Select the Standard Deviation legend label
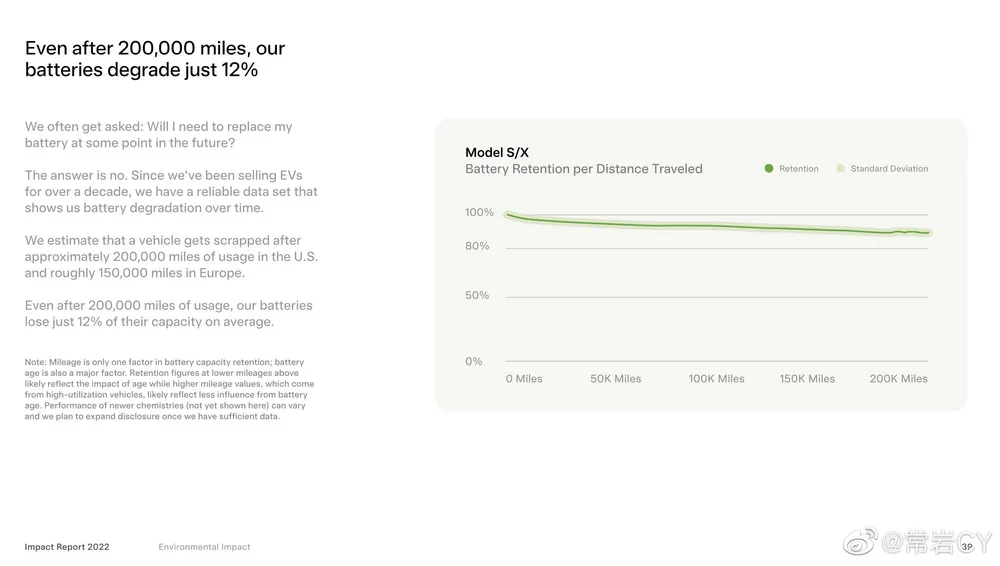This screenshot has height=566, width=1000. (889, 168)
